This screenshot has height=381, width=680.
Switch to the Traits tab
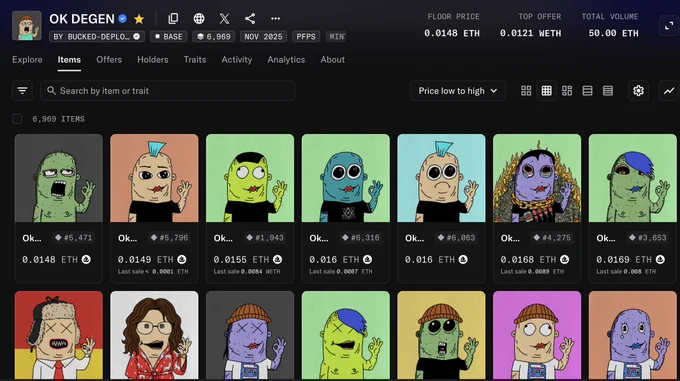tap(195, 60)
